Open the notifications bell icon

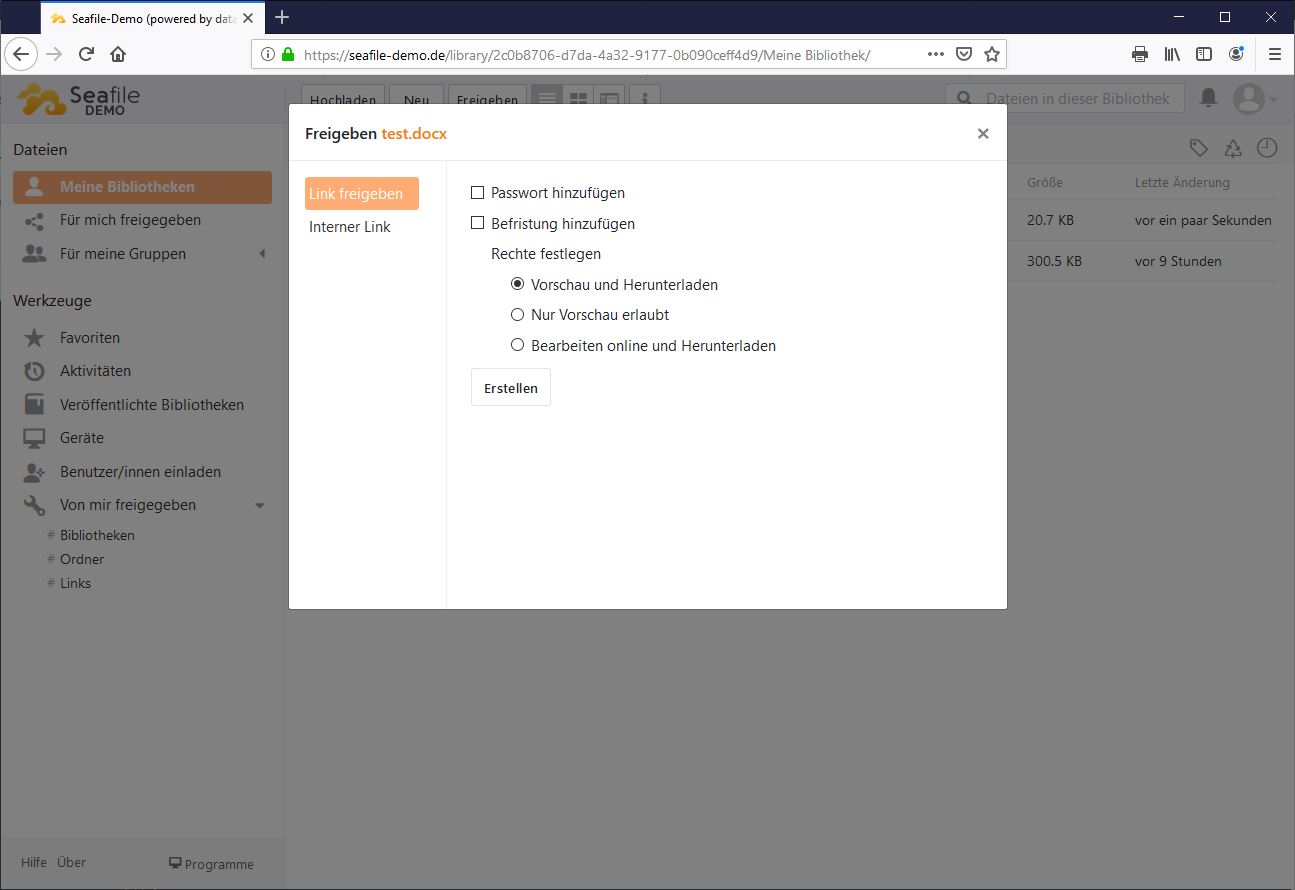click(x=1208, y=98)
